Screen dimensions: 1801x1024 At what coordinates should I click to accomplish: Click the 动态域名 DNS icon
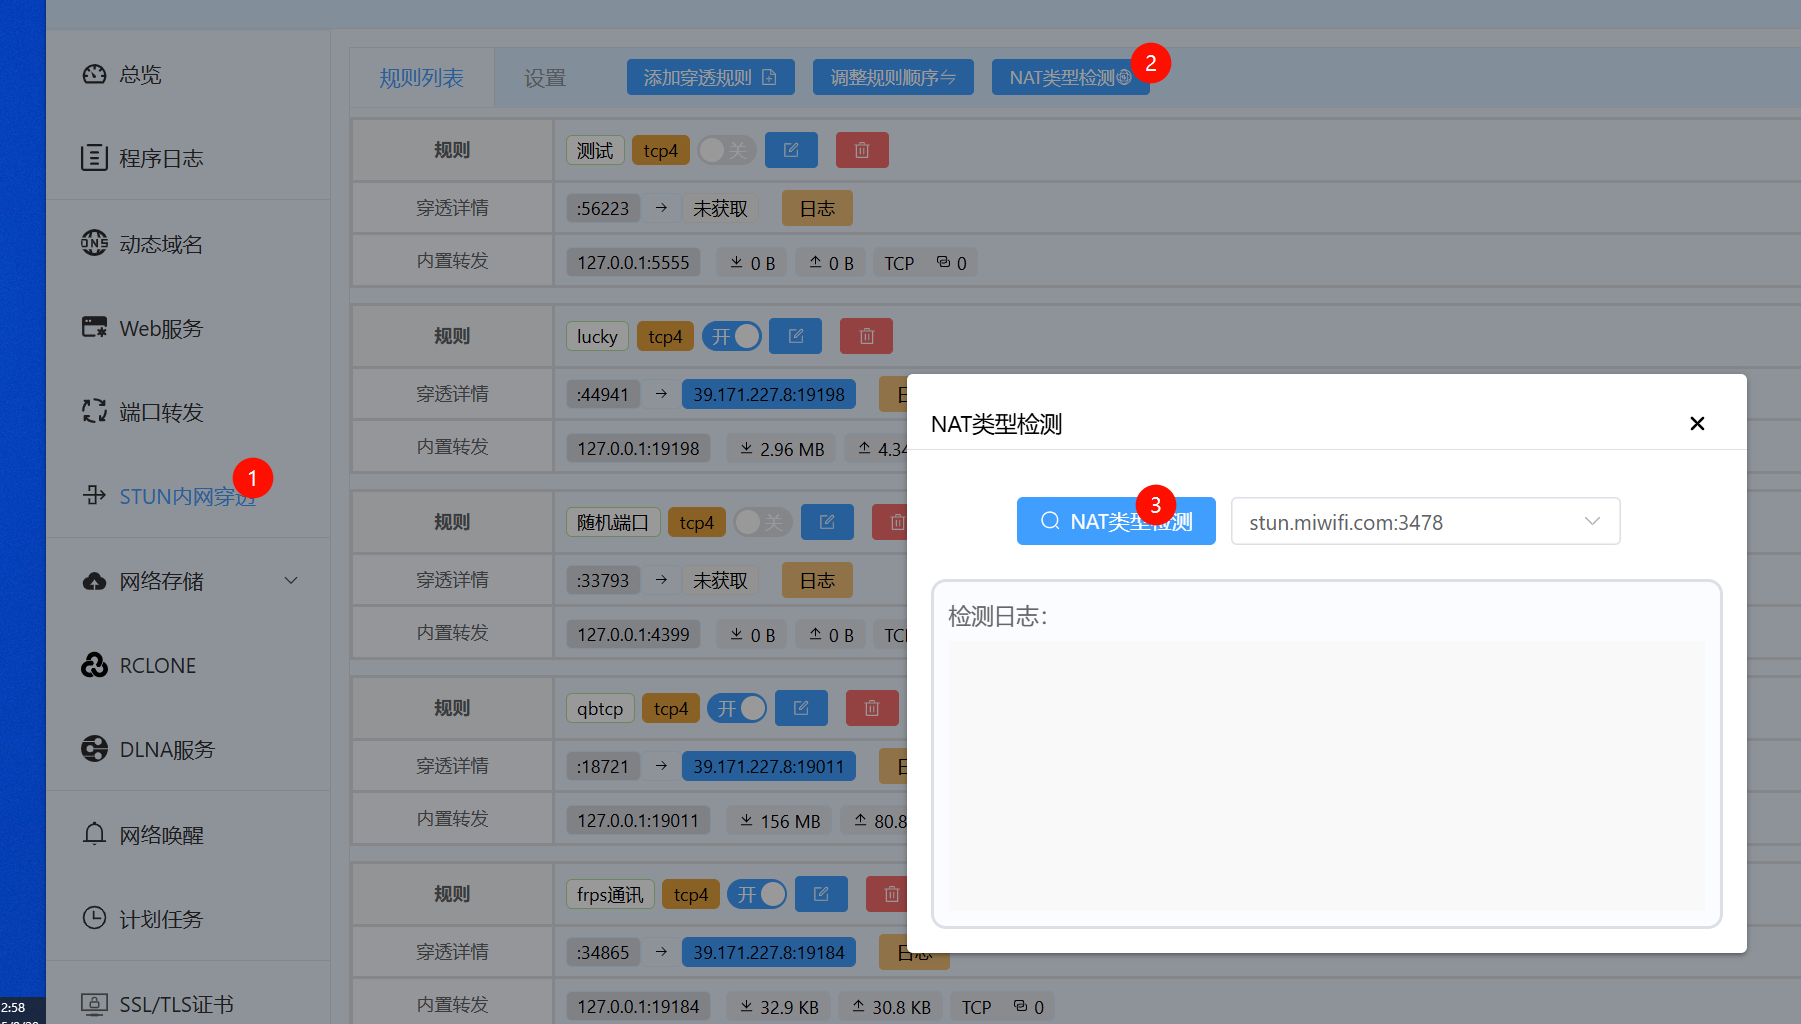[94, 243]
